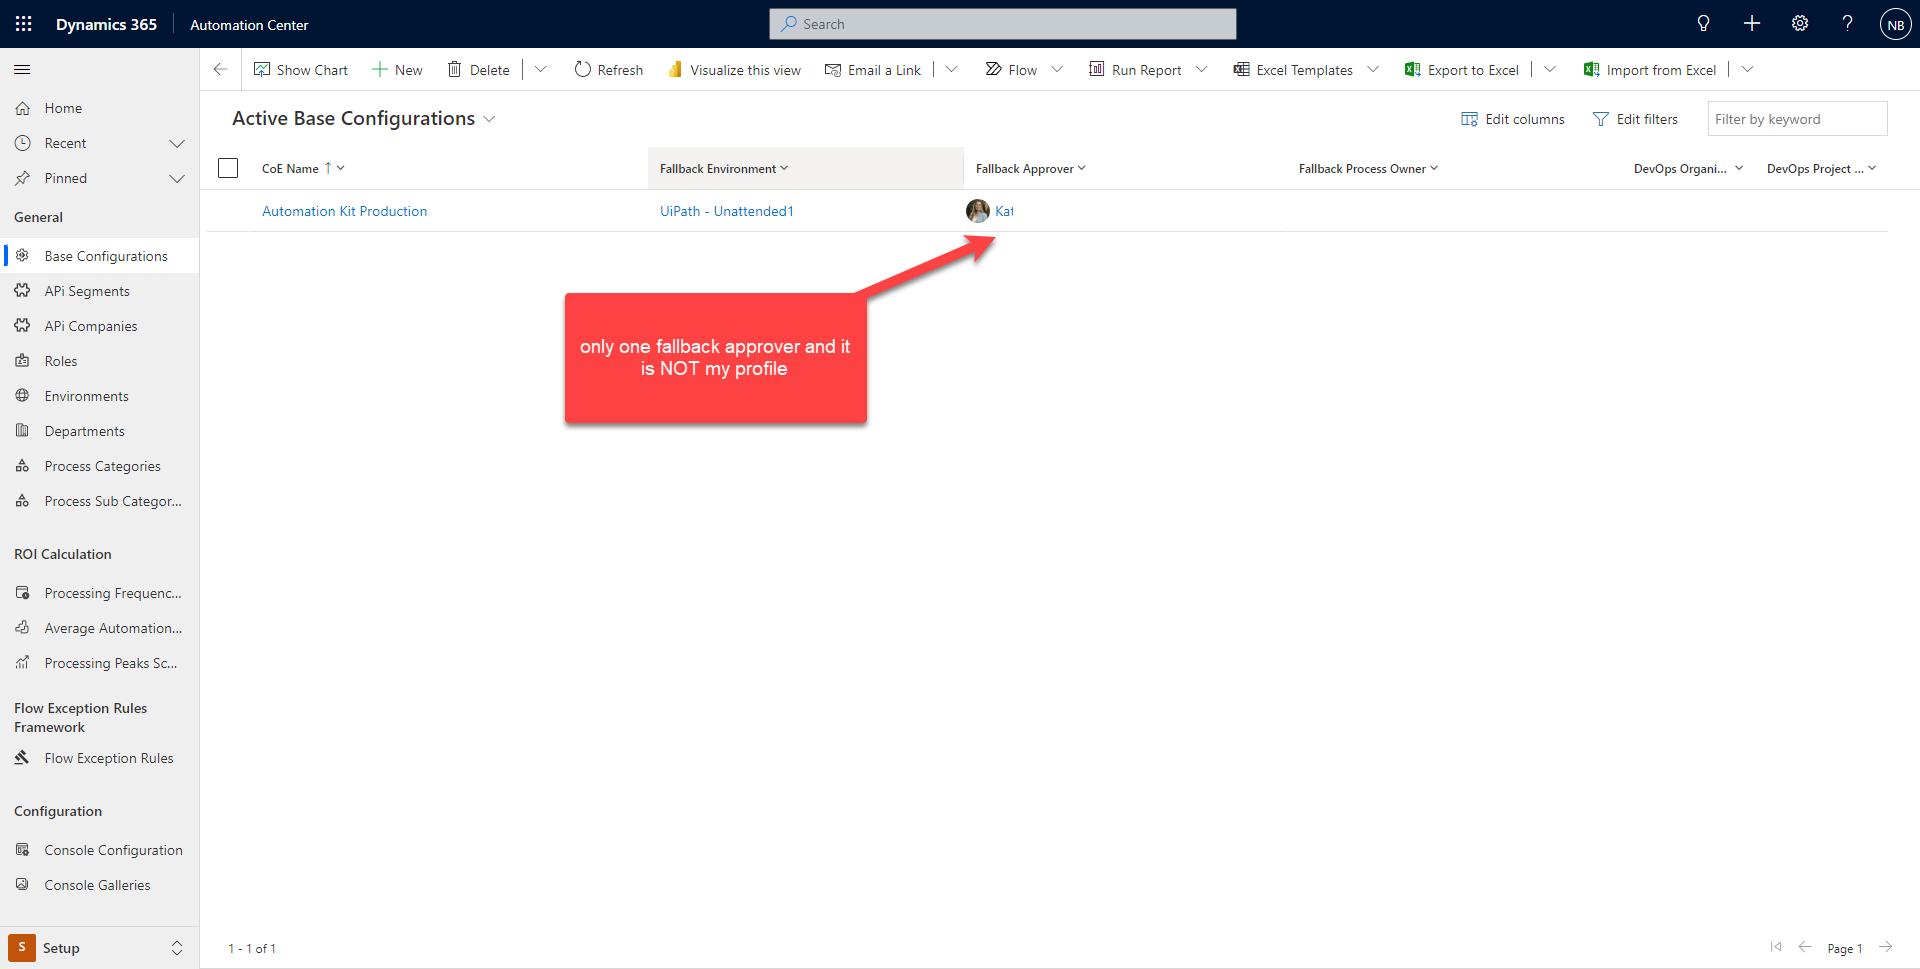Toggle the hamburger menu to collapse the sidebar

tap(22, 69)
